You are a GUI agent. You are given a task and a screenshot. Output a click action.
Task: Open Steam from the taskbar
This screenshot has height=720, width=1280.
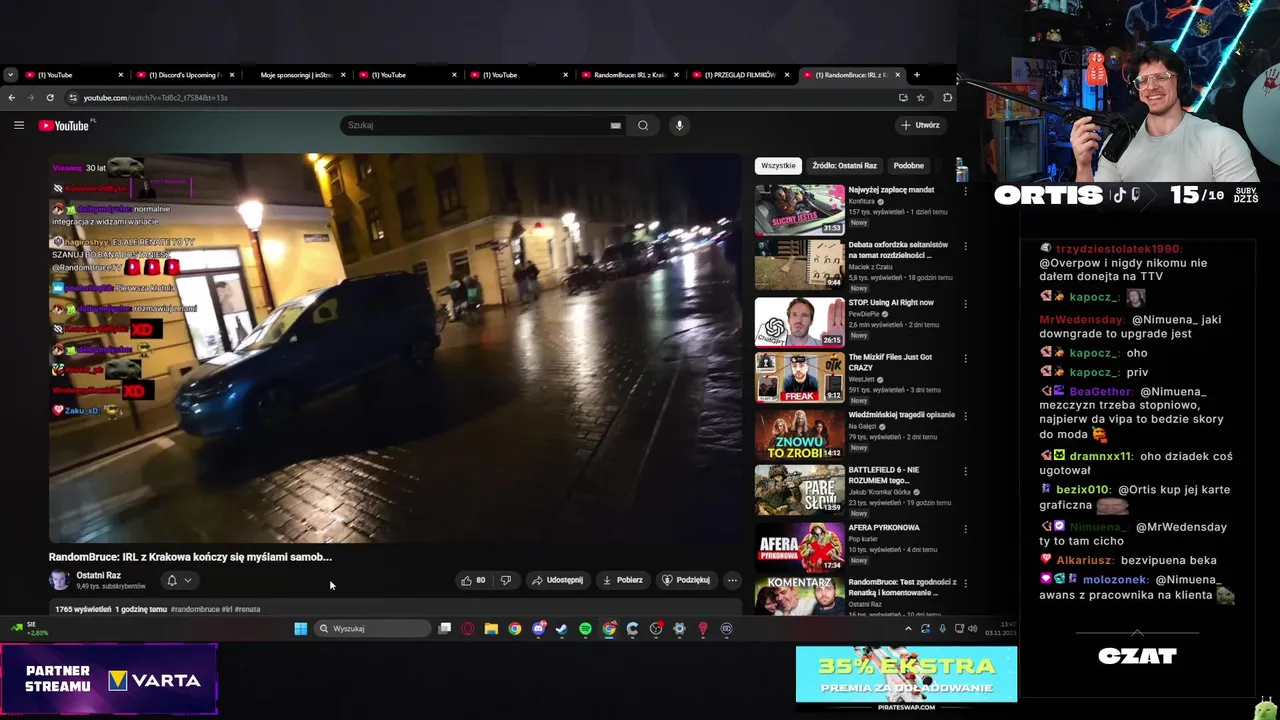coord(561,629)
